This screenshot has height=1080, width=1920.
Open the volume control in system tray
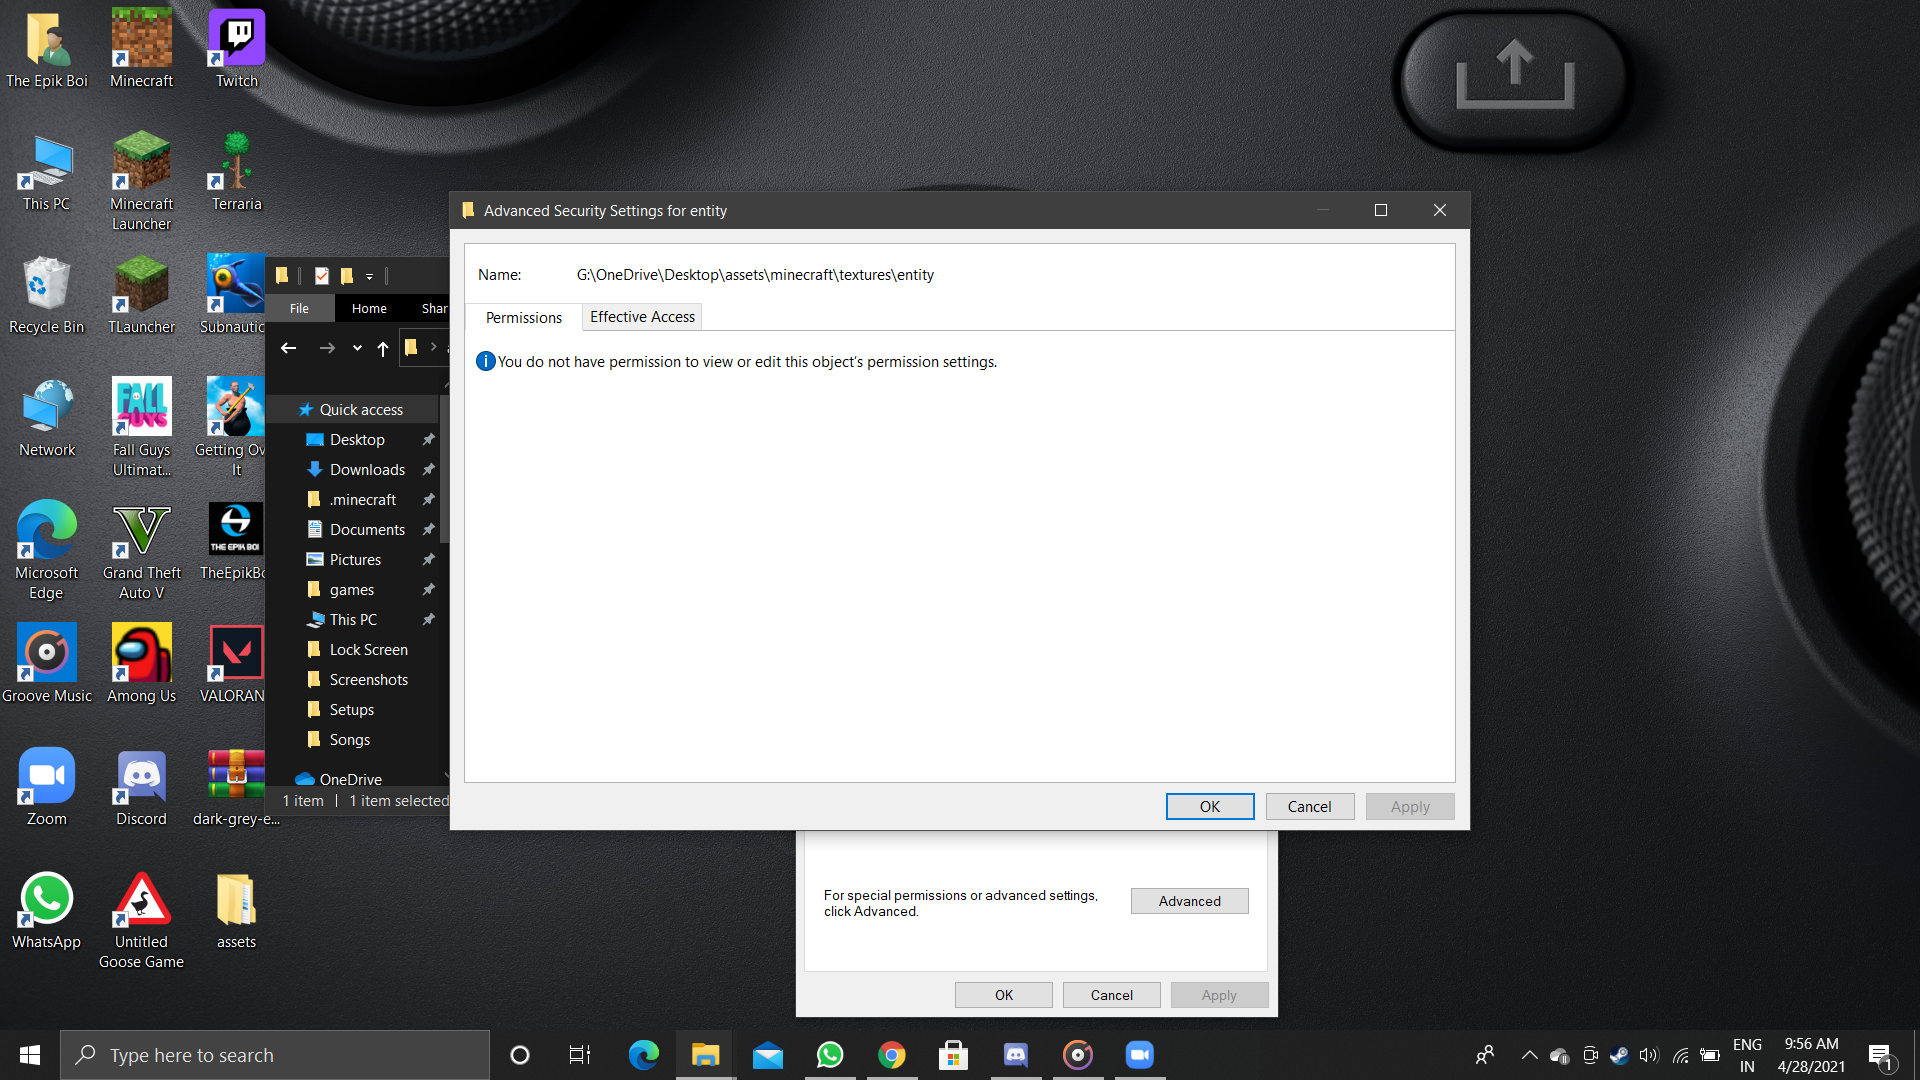[1649, 1055]
